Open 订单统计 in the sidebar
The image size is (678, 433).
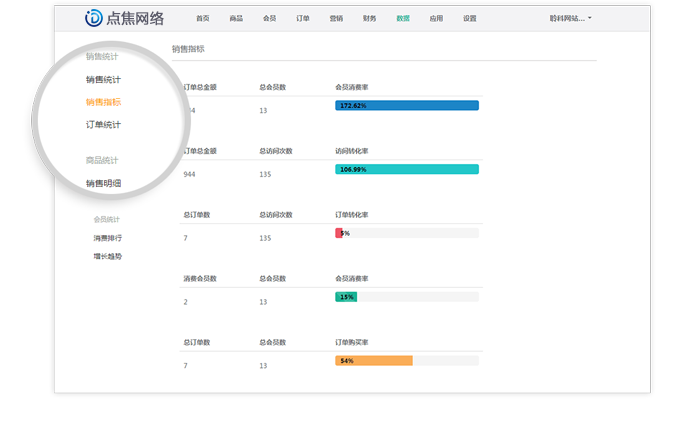click(104, 125)
